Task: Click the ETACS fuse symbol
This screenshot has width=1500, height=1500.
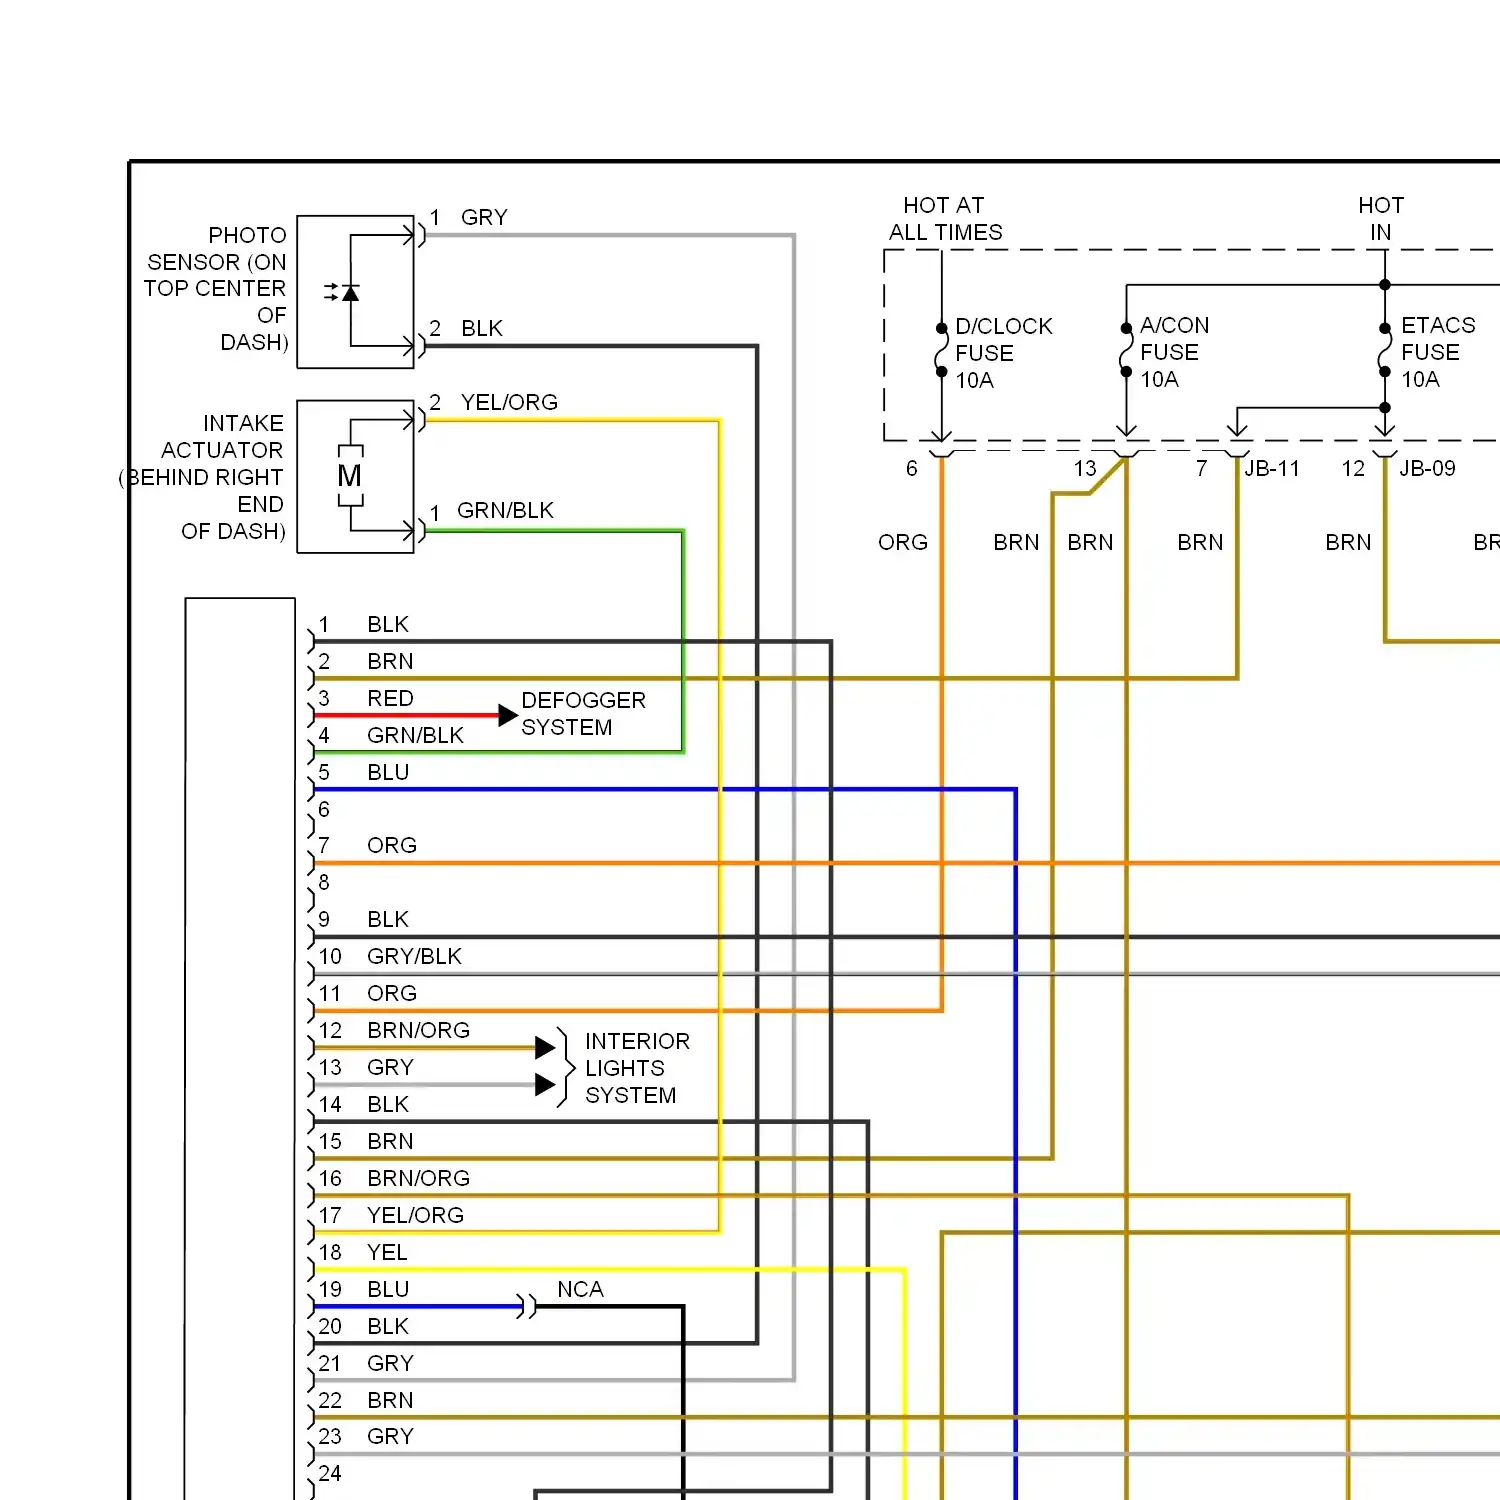Action: coord(1384,350)
